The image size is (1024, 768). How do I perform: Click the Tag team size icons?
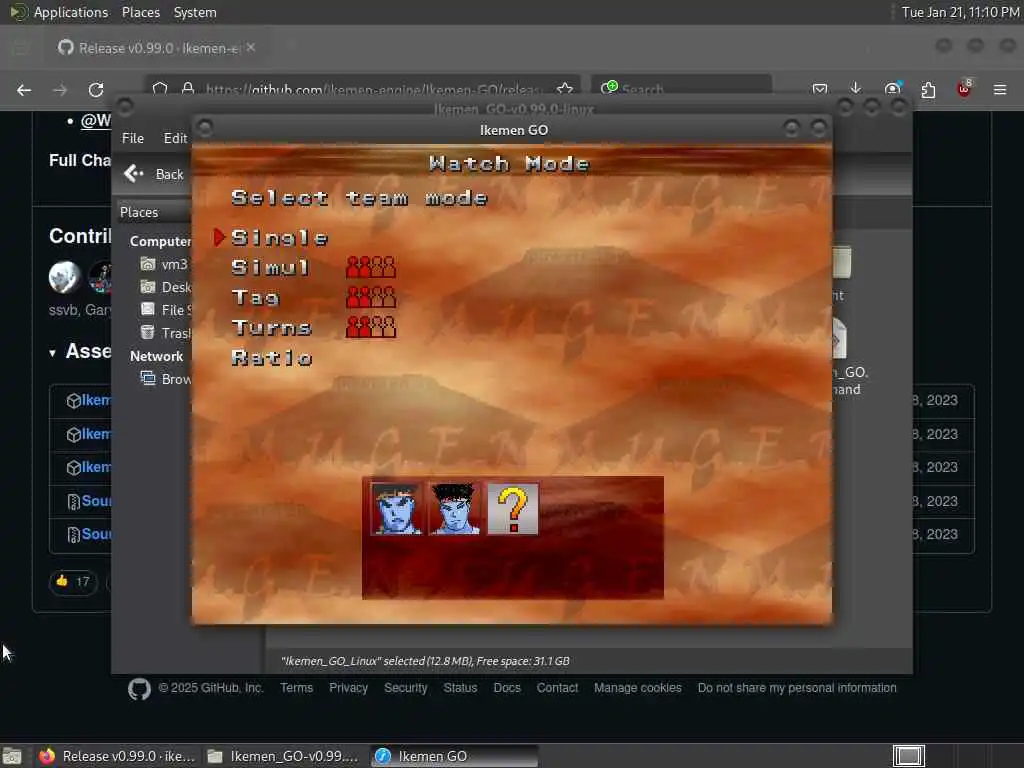point(371,297)
